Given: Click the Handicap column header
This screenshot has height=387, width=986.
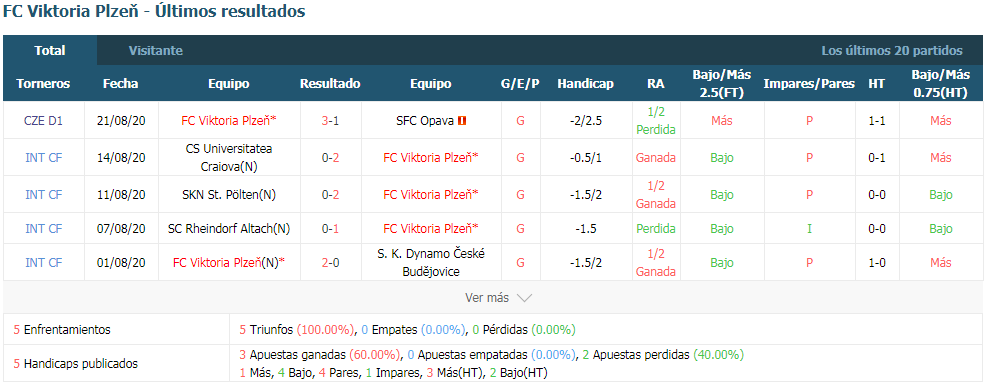Looking at the screenshot, I should (x=585, y=84).
